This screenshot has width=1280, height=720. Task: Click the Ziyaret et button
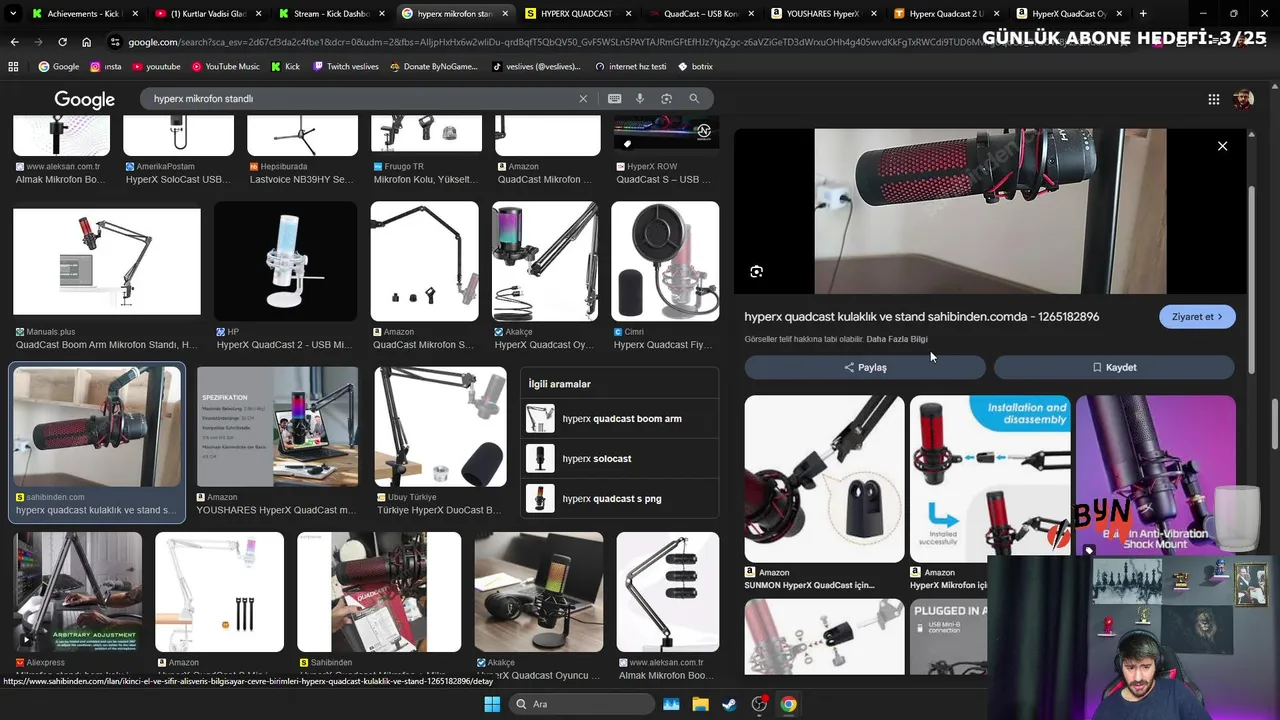click(1197, 317)
